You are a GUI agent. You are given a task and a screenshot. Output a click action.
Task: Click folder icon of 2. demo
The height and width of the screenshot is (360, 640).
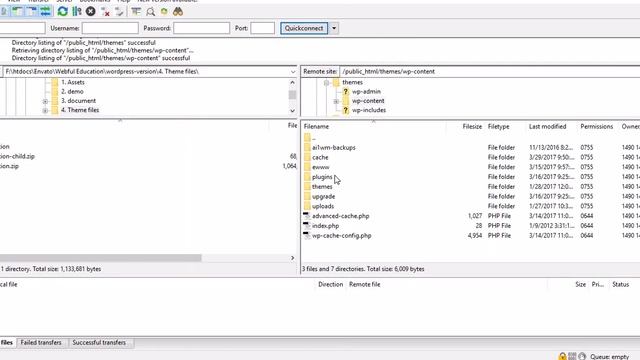tap(55, 91)
